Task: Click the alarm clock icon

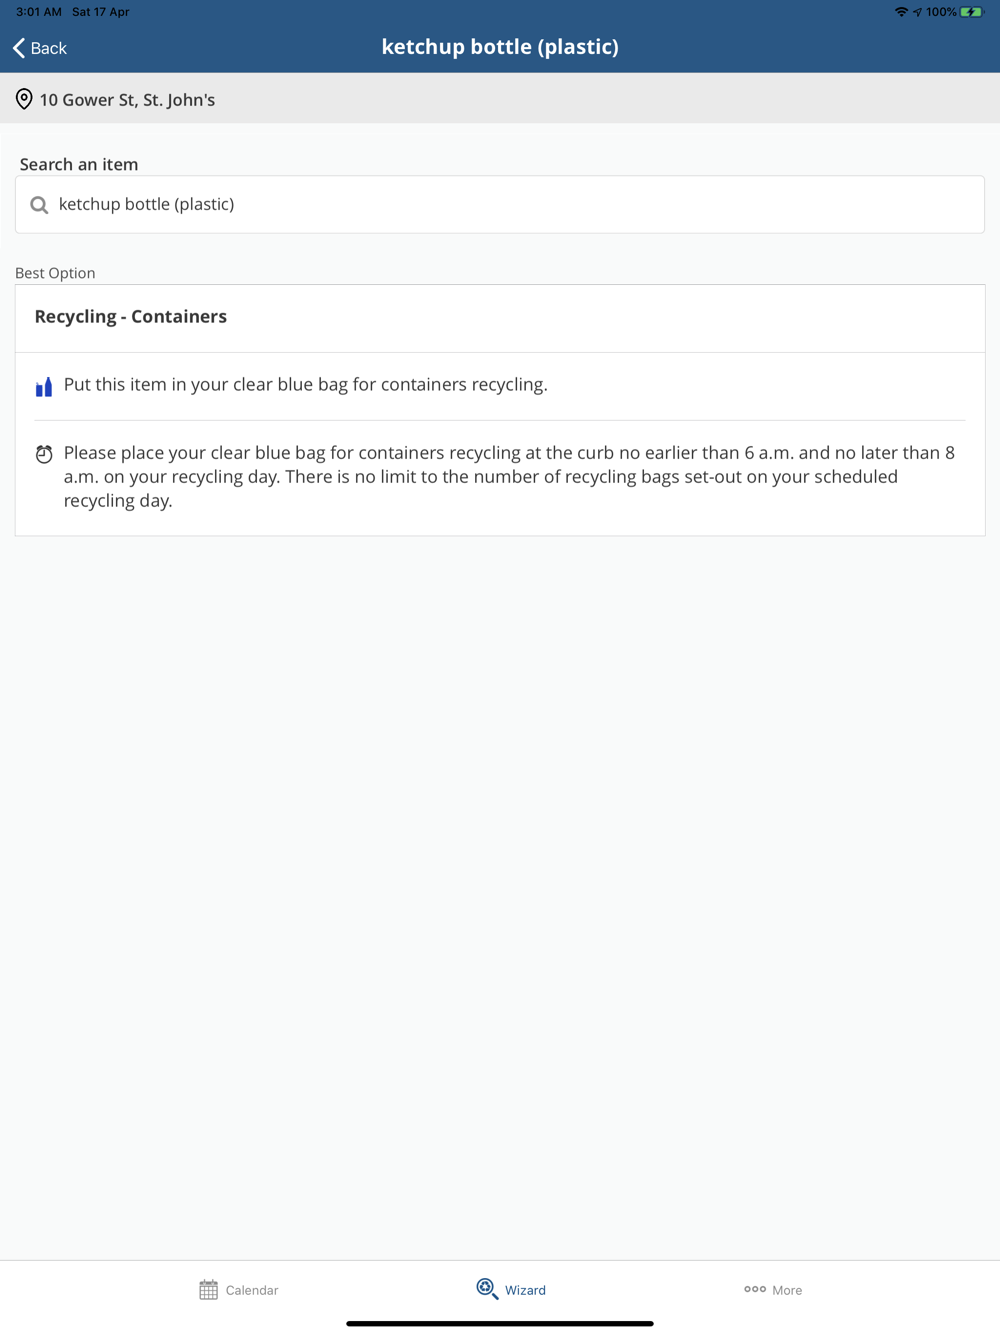Action: [44, 454]
